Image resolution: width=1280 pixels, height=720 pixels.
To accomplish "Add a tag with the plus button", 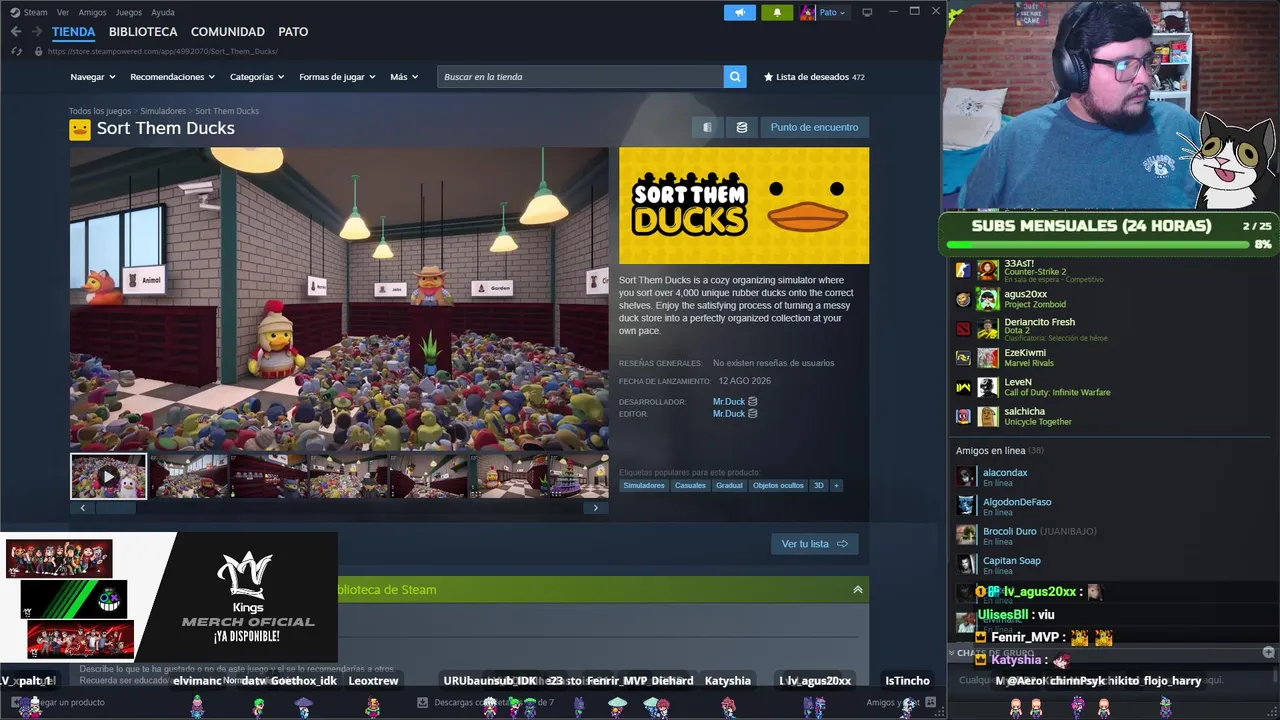I will click(836, 486).
